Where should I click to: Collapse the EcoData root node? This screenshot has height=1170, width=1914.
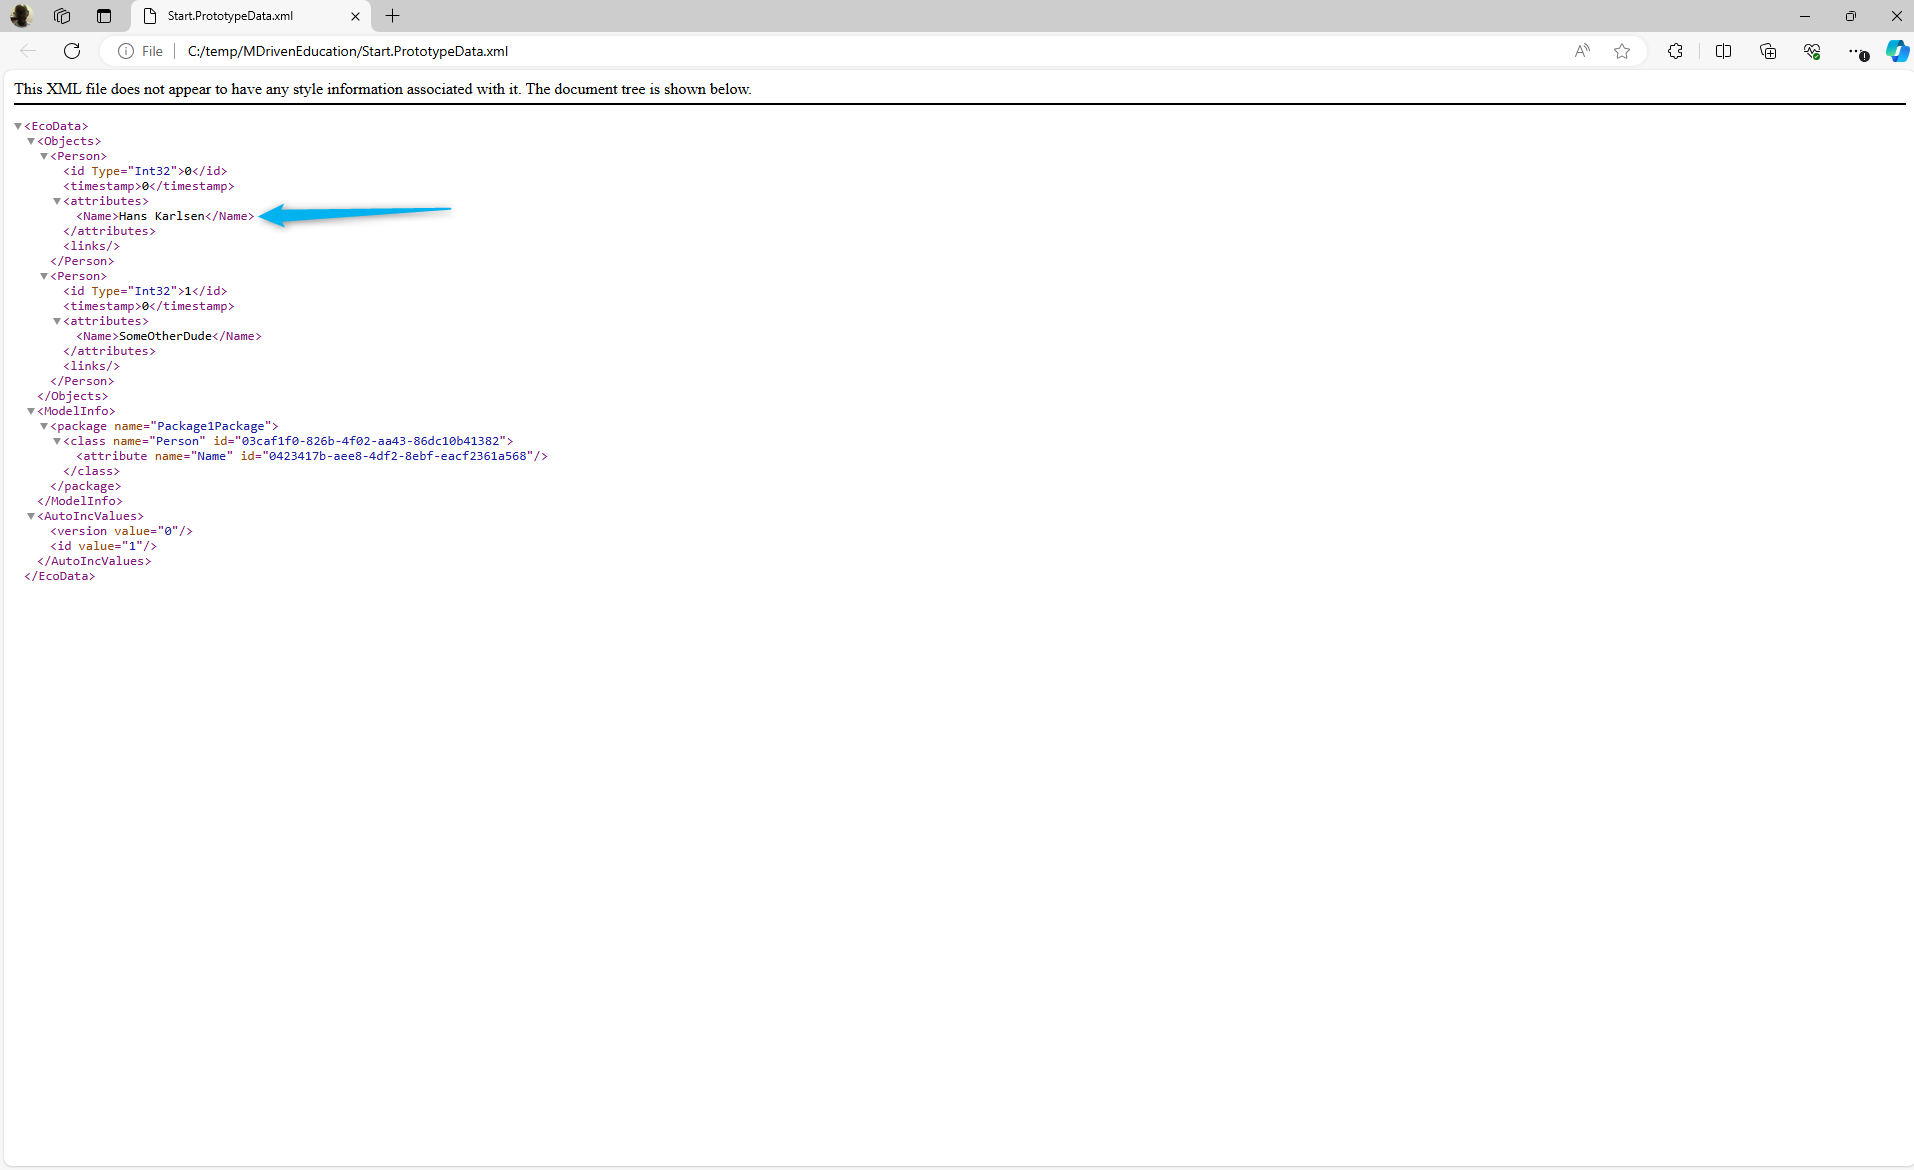coord(18,126)
